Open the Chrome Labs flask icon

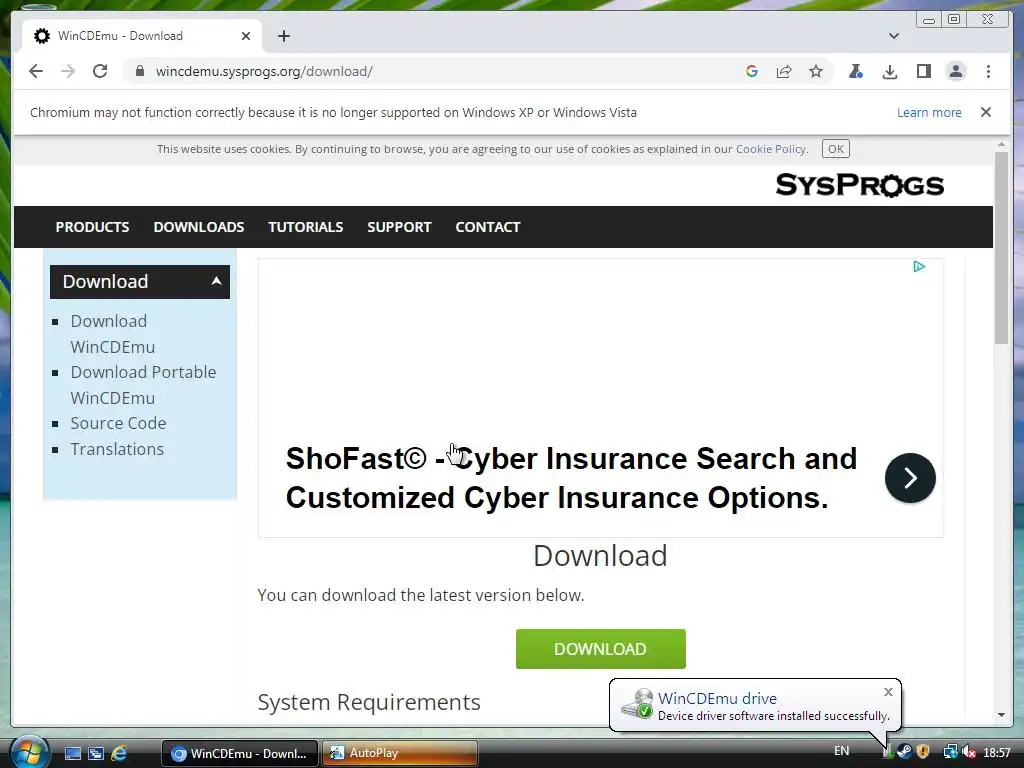click(856, 71)
